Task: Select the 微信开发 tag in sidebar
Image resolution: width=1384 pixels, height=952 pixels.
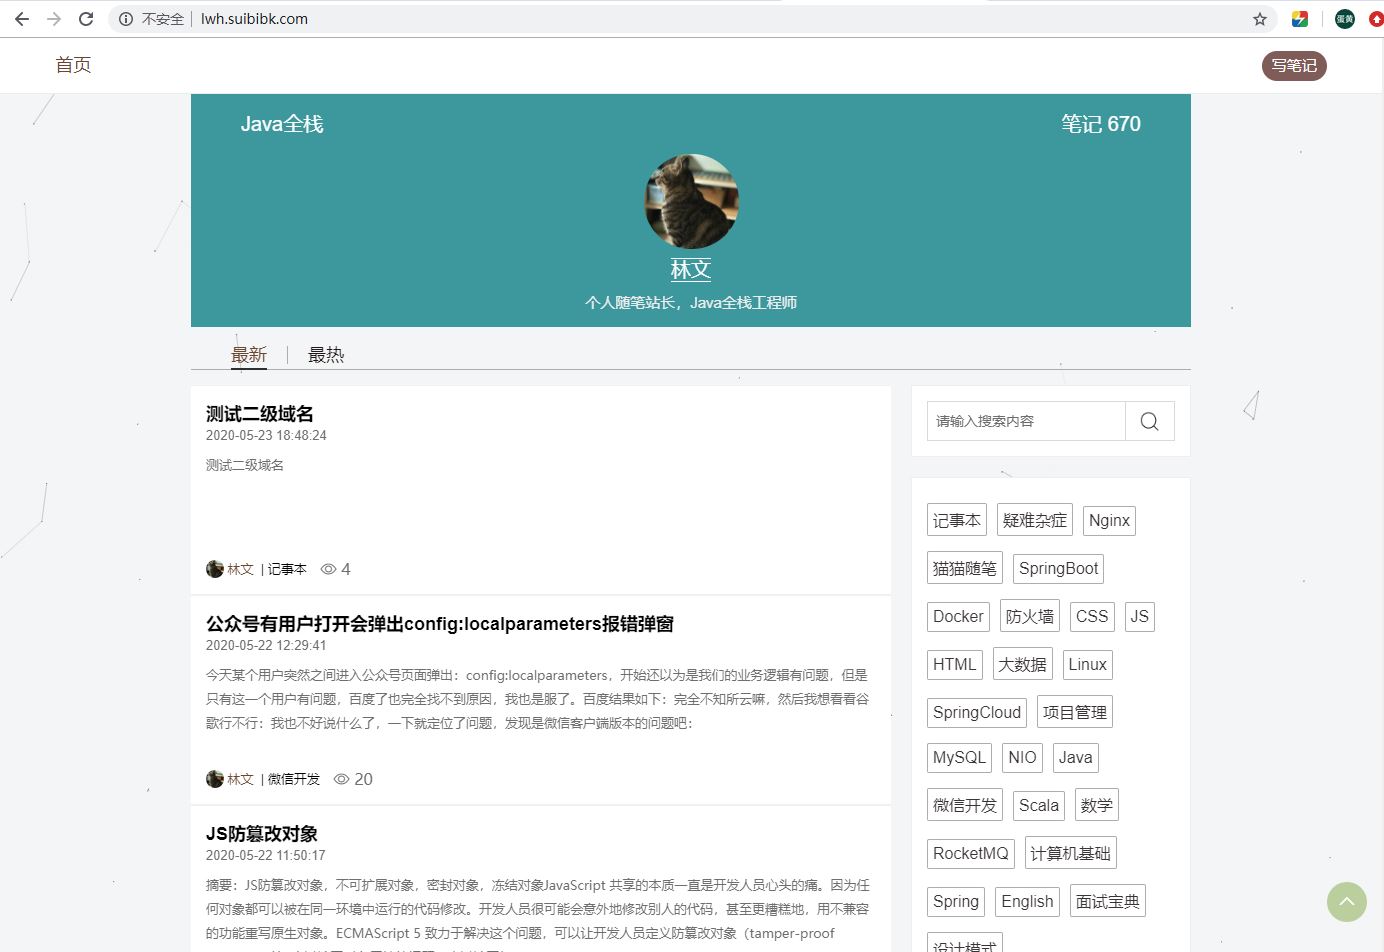Action: click(x=965, y=805)
